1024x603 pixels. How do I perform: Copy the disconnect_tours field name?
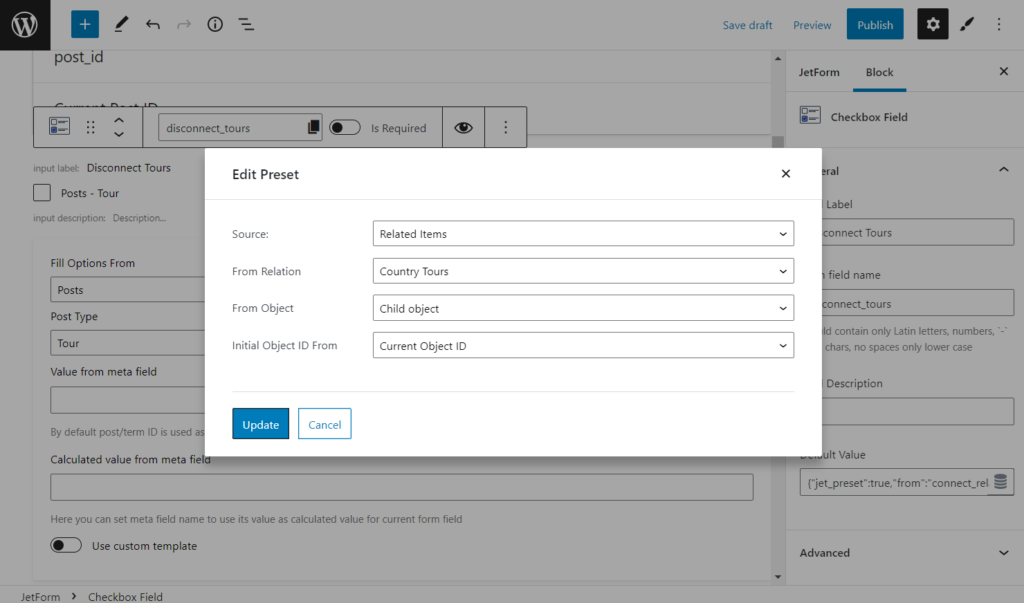pos(313,127)
